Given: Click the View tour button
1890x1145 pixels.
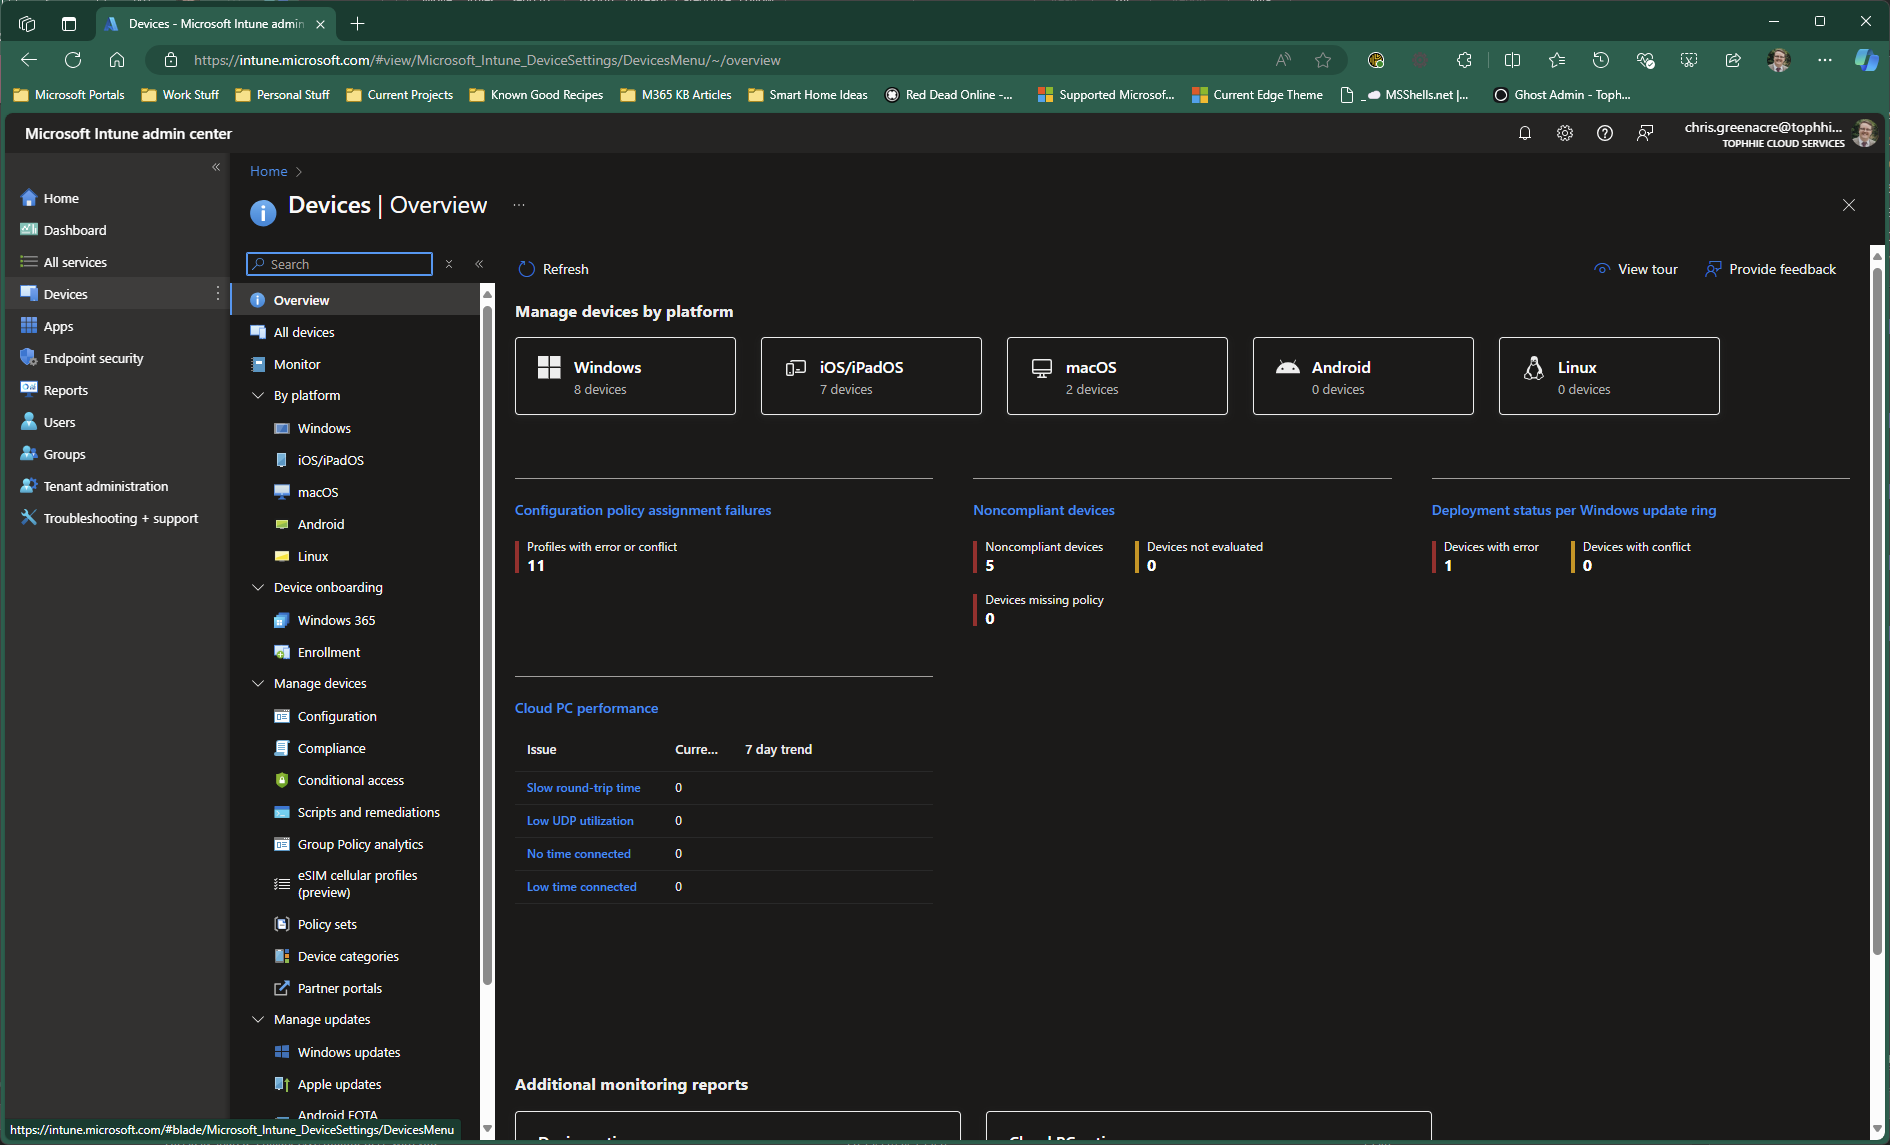Looking at the screenshot, I should point(1636,269).
